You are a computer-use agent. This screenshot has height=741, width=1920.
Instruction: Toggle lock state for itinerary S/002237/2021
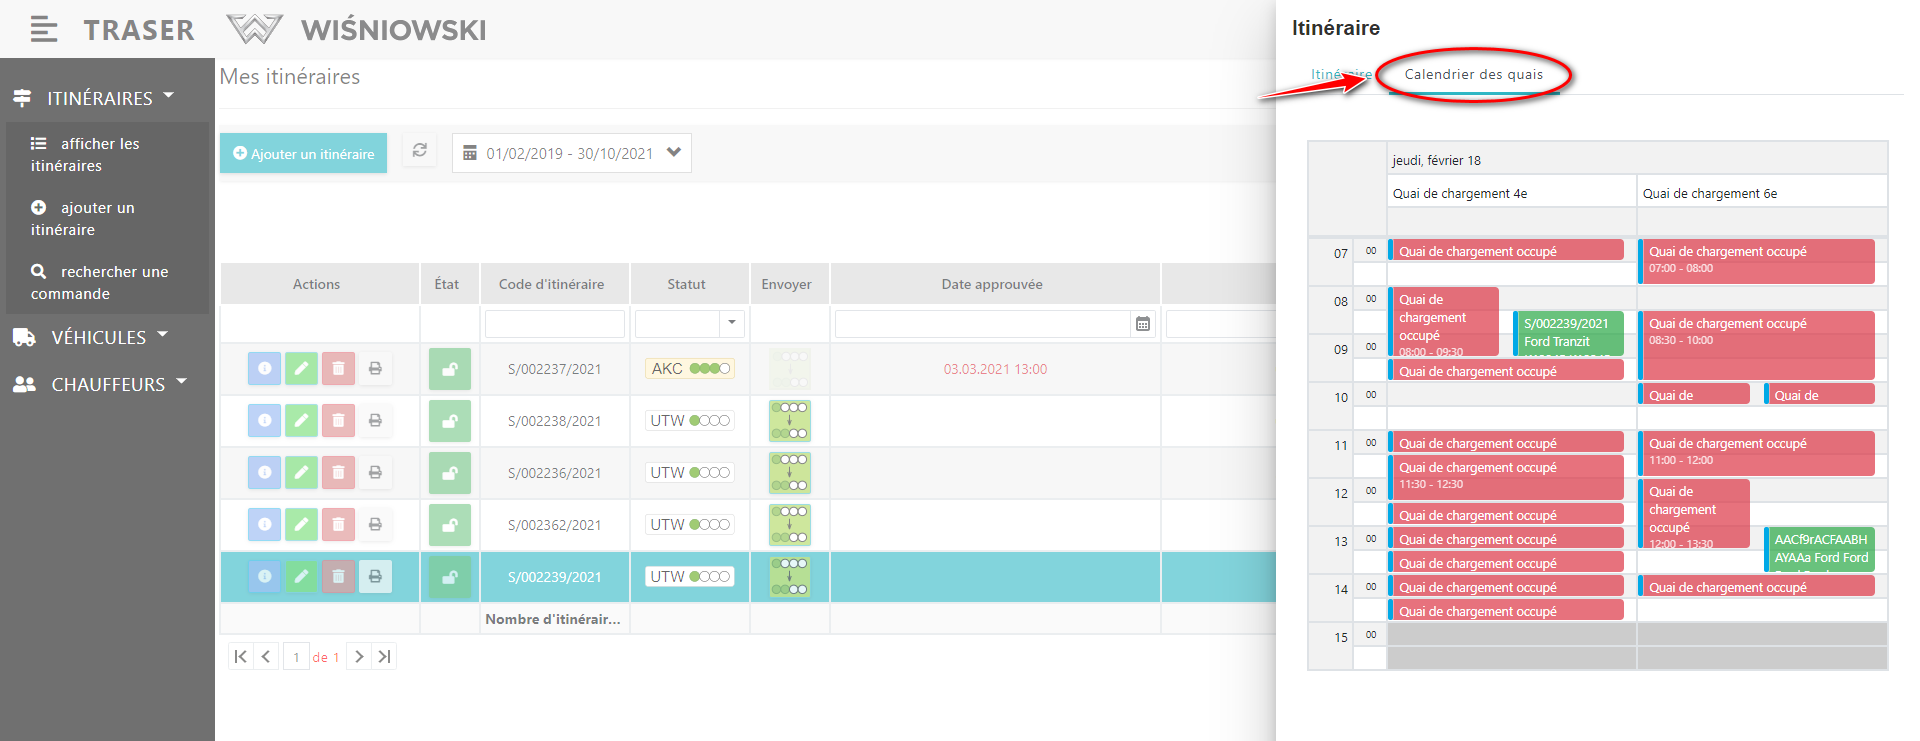[450, 369]
